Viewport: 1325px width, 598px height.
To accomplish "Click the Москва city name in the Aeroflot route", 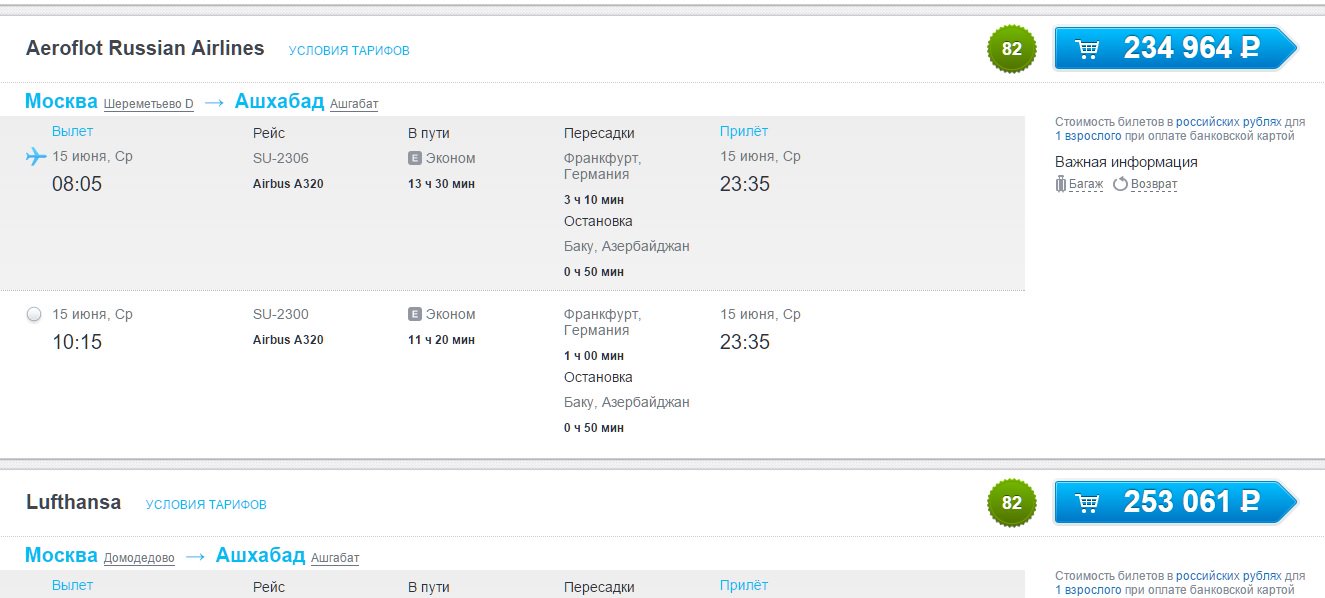I will 61,101.
